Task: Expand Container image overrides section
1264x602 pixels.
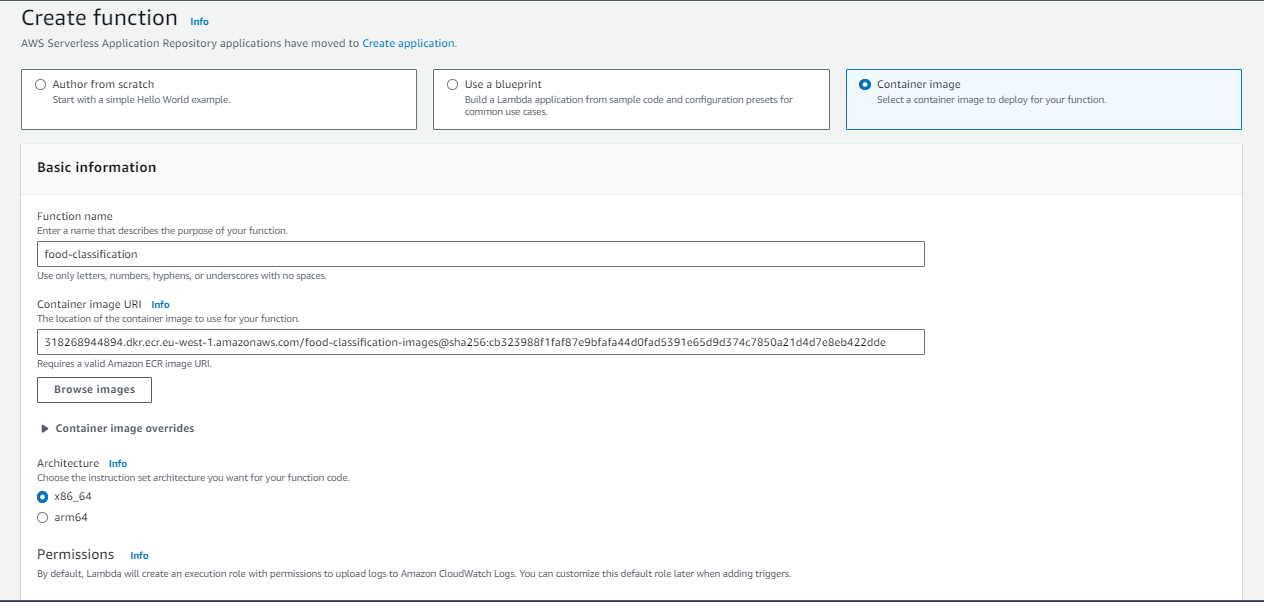Action: (x=117, y=428)
